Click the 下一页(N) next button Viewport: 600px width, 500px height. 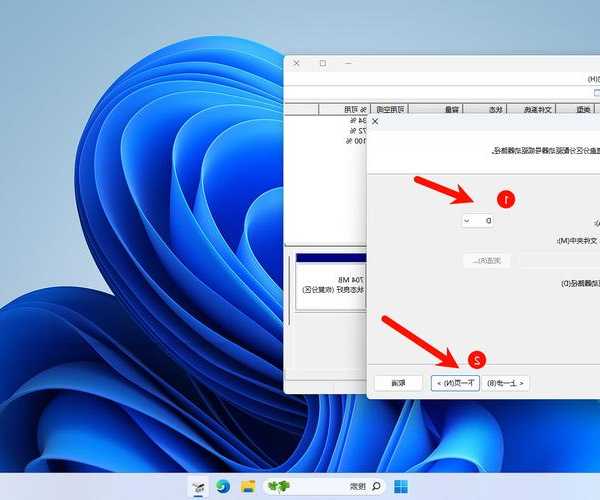point(456,382)
